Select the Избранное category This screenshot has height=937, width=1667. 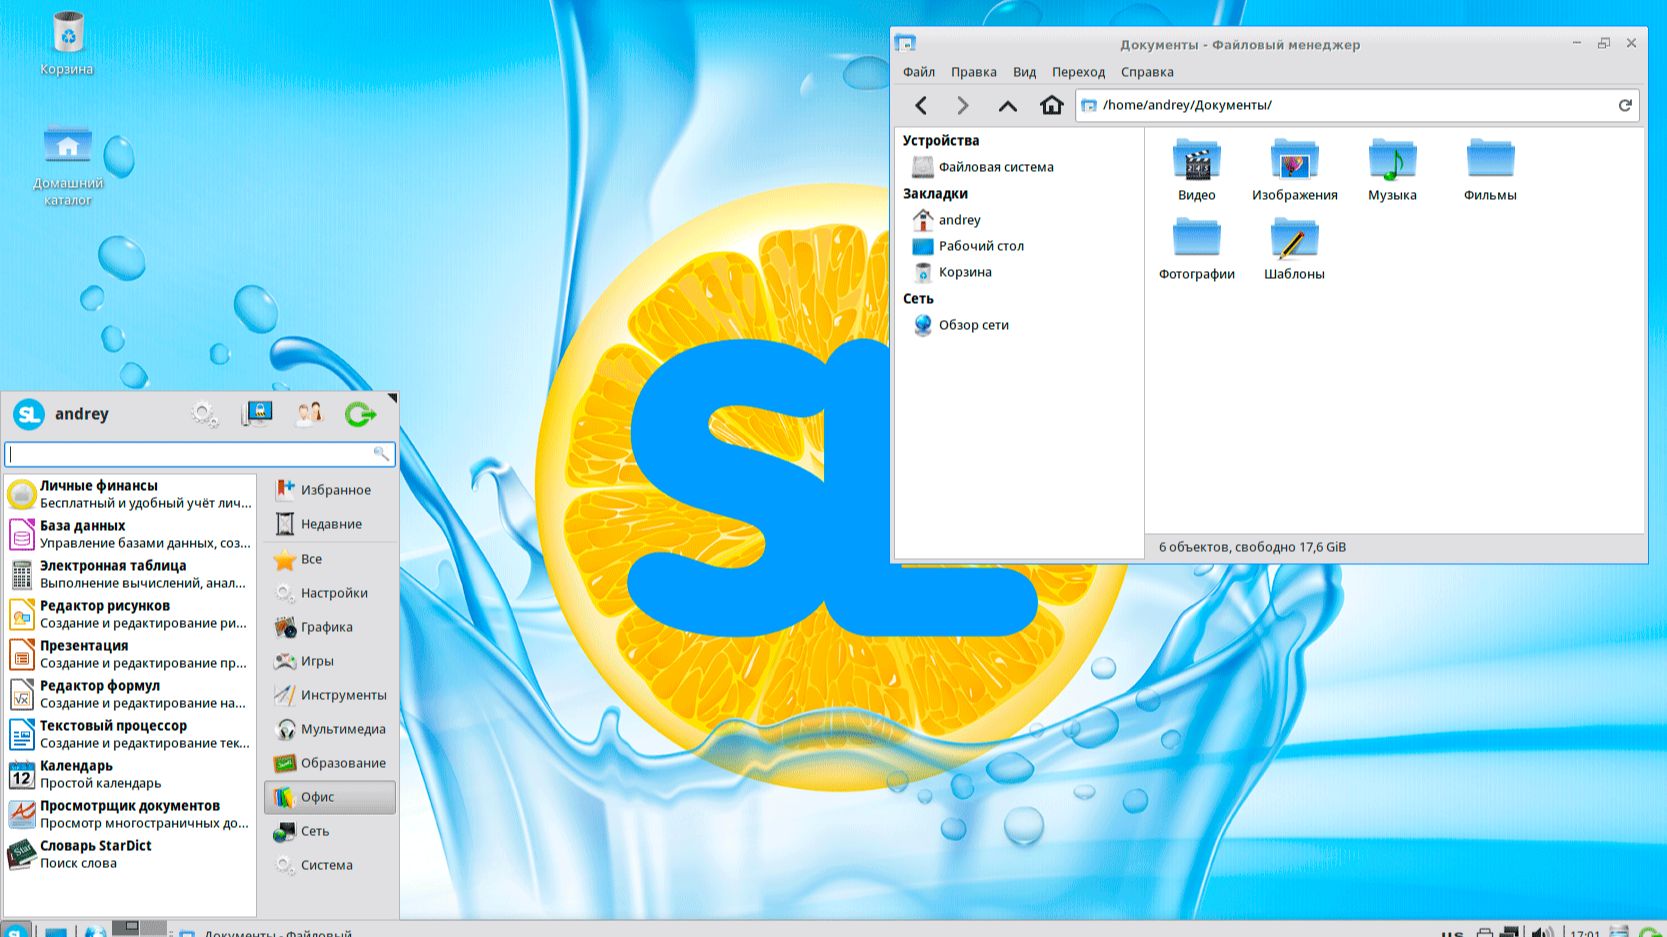click(330, 490)
